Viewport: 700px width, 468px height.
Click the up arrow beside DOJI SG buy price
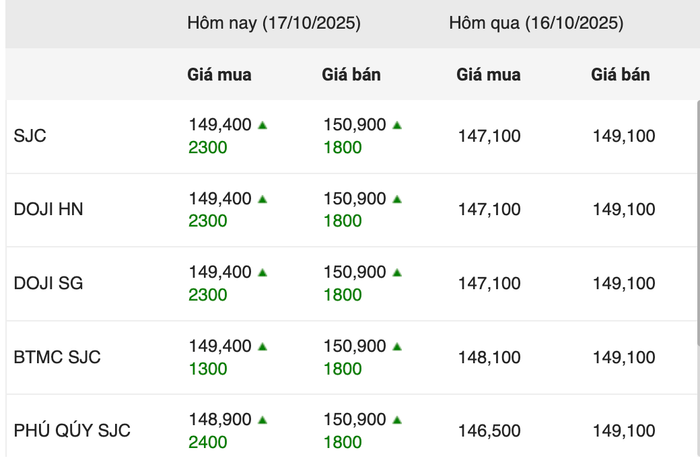262,273
